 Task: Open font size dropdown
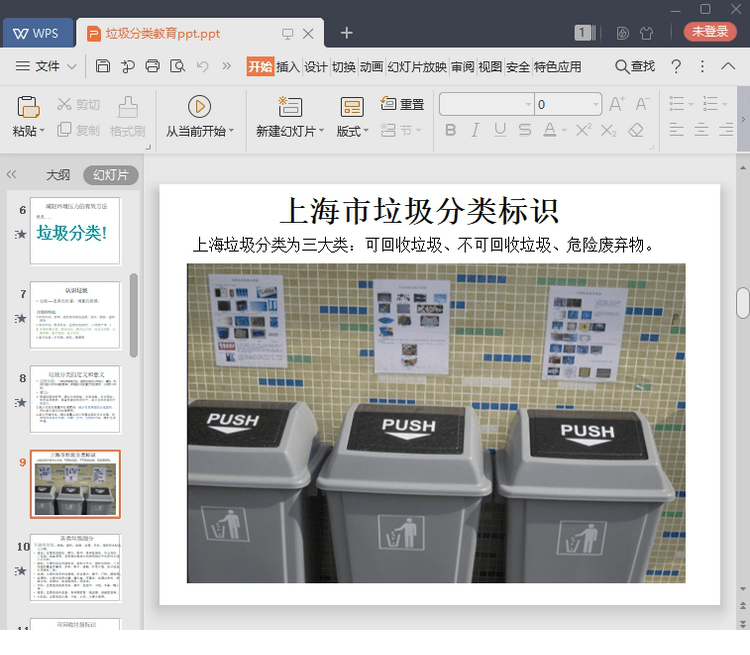[596, 104]
